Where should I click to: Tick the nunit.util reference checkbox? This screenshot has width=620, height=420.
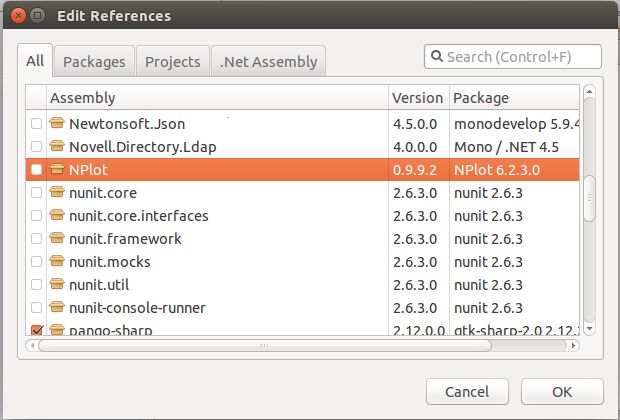click(37, 285)
